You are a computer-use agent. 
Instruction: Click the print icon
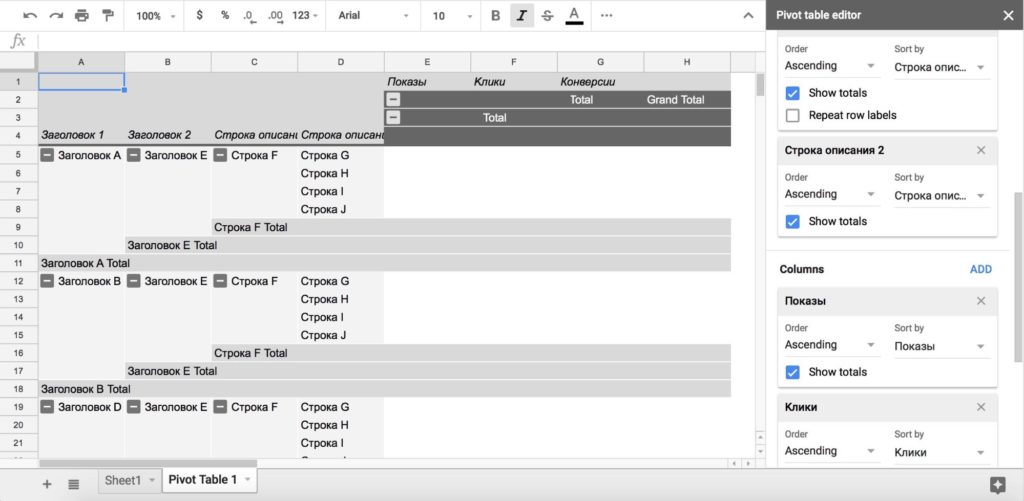pyautogui.click(x=82, y=16)
